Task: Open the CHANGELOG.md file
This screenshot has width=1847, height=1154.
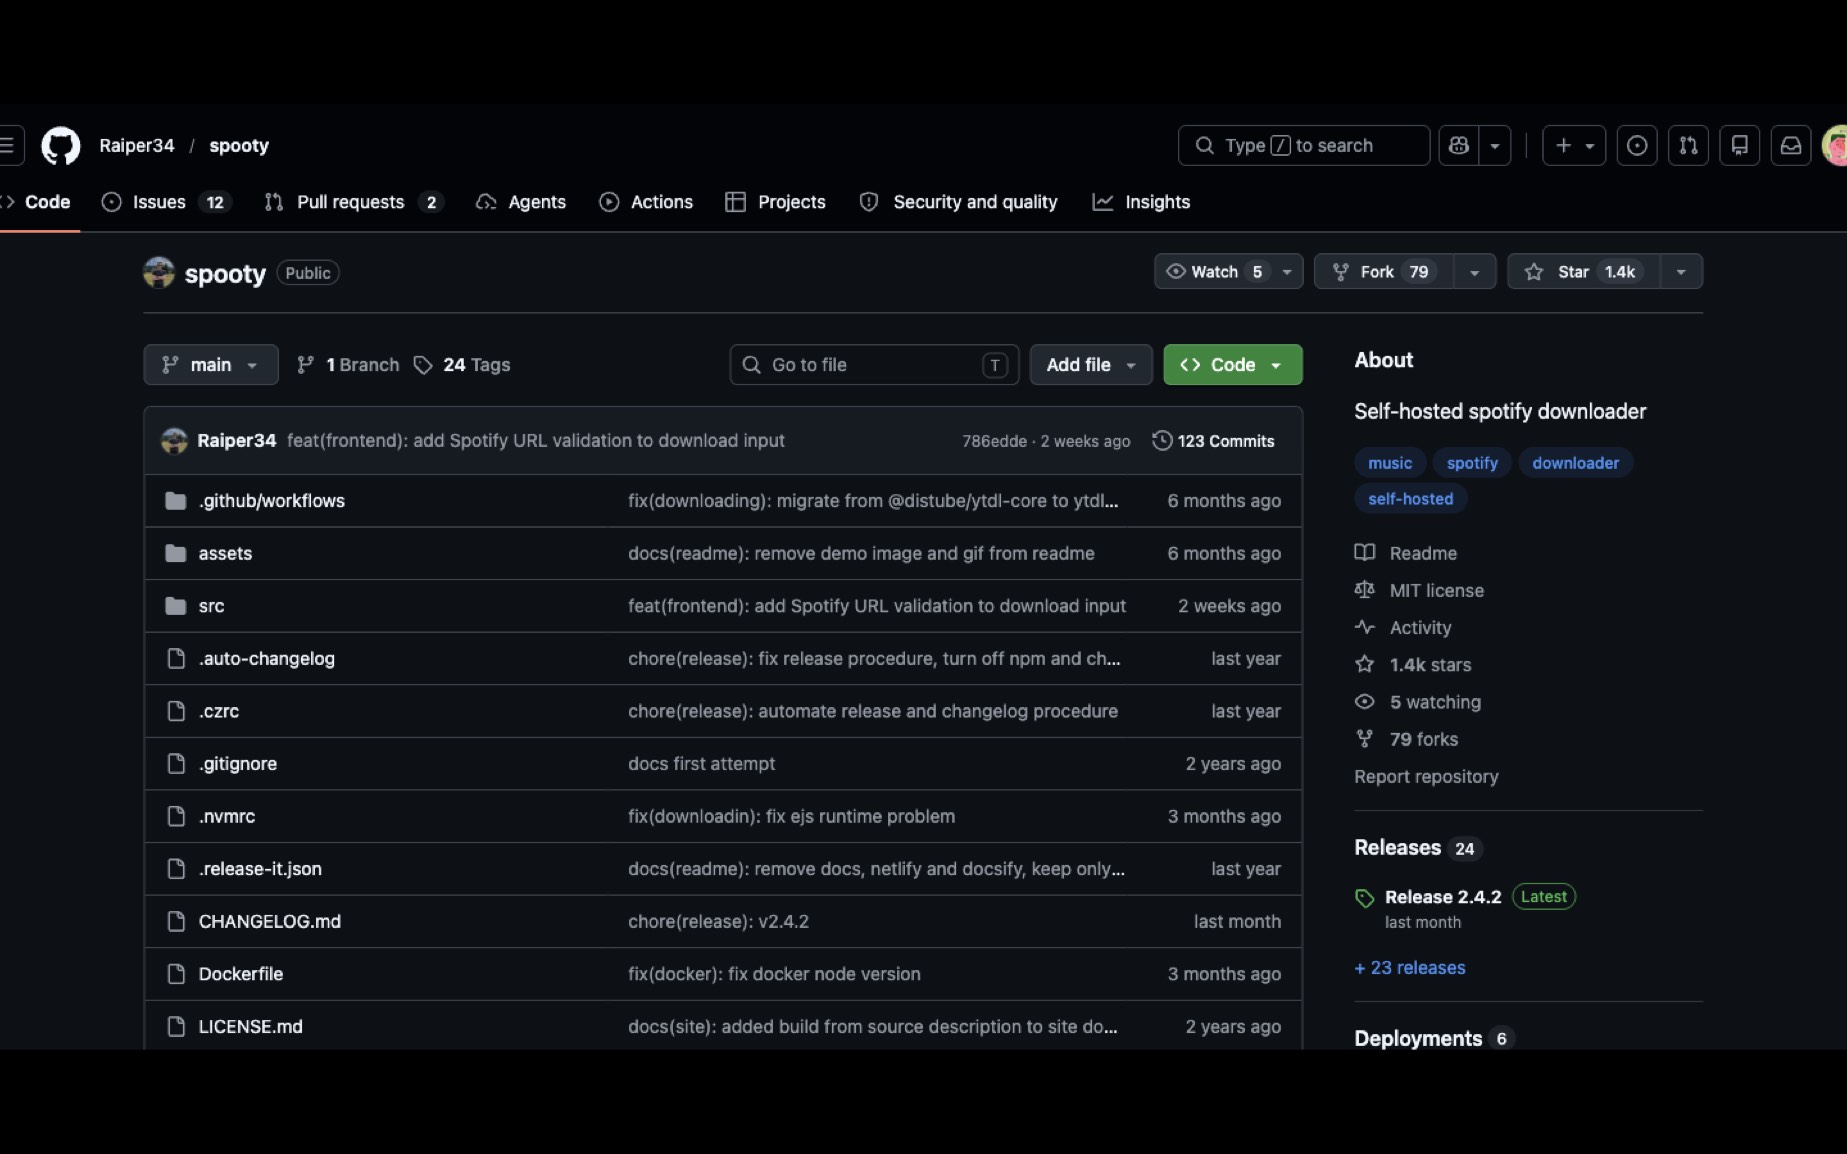Action: pos(269,922)
